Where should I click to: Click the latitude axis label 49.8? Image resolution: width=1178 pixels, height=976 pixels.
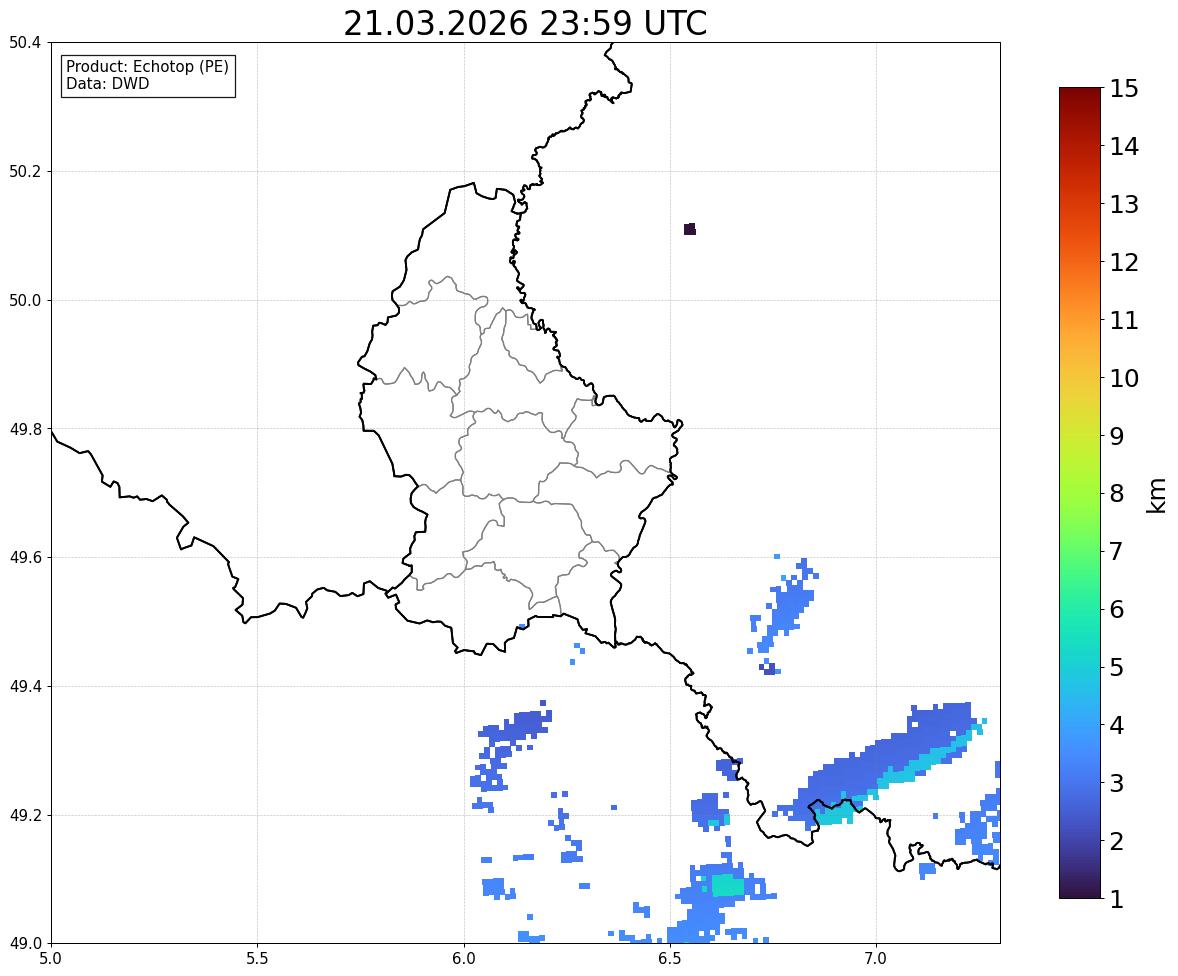(25, 429)
